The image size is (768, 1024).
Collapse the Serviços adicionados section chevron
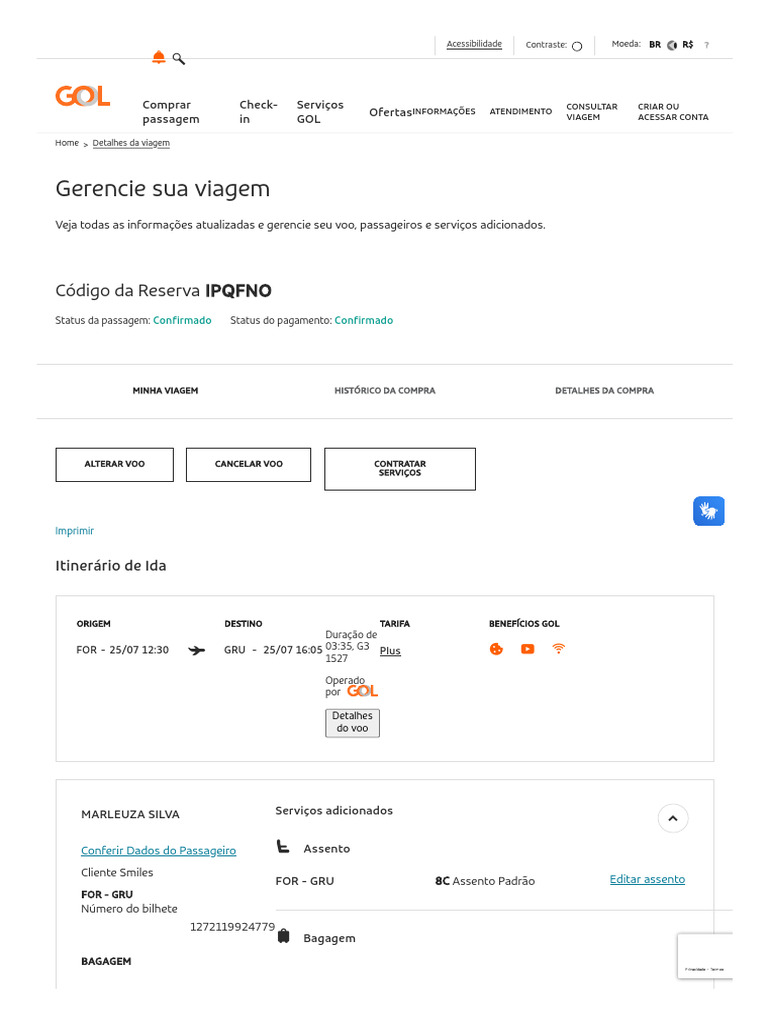[x=673, y=818]
